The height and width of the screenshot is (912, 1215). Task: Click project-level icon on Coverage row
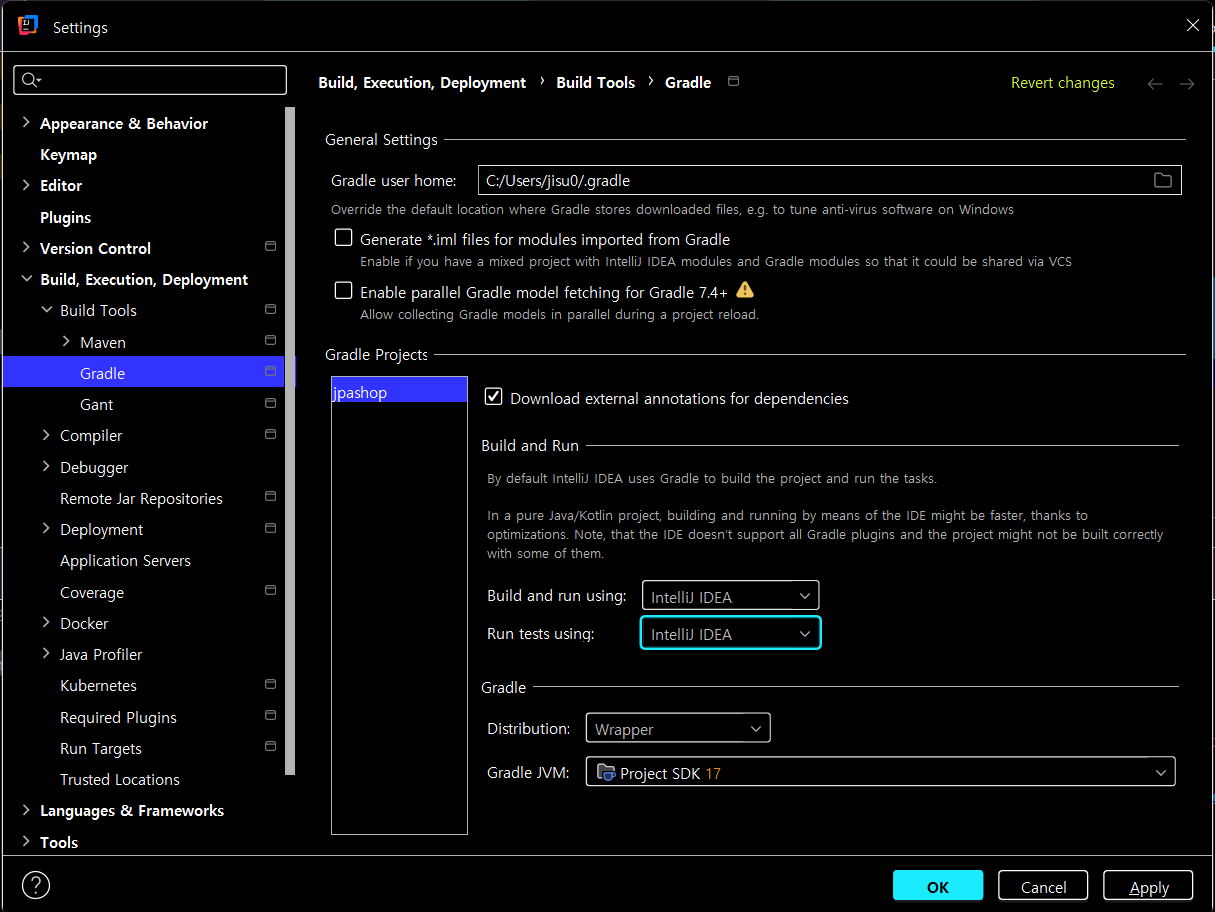270,590
